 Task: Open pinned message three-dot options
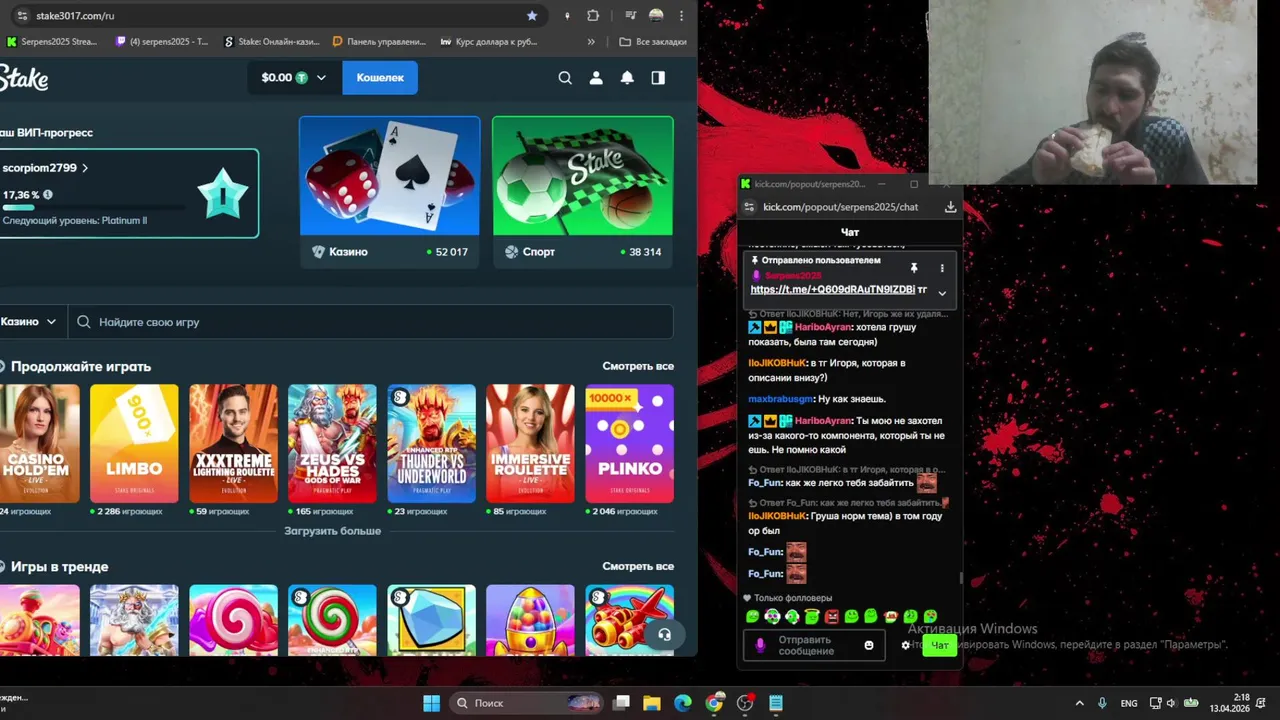[x=941, y=268]
